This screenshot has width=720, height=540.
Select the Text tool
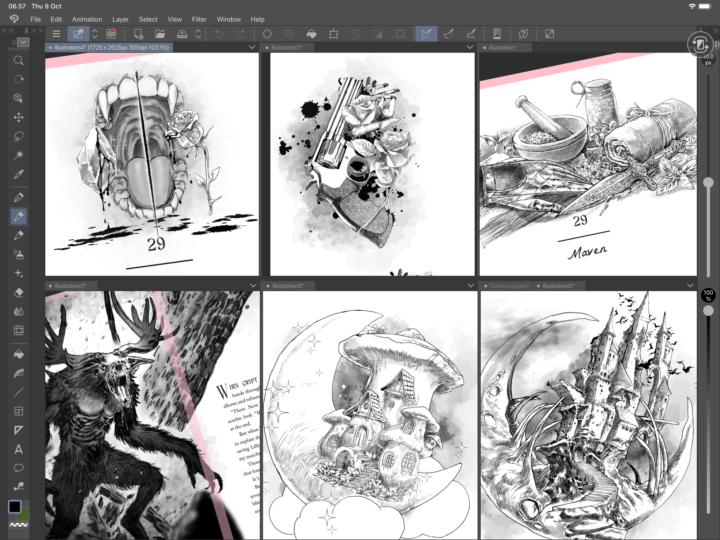pyautogui.click(x=19, y=449)
